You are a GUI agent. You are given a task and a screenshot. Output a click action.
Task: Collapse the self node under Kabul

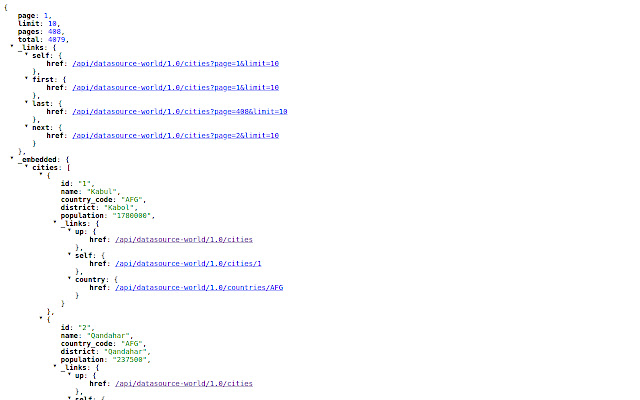(x=69, y=254)
